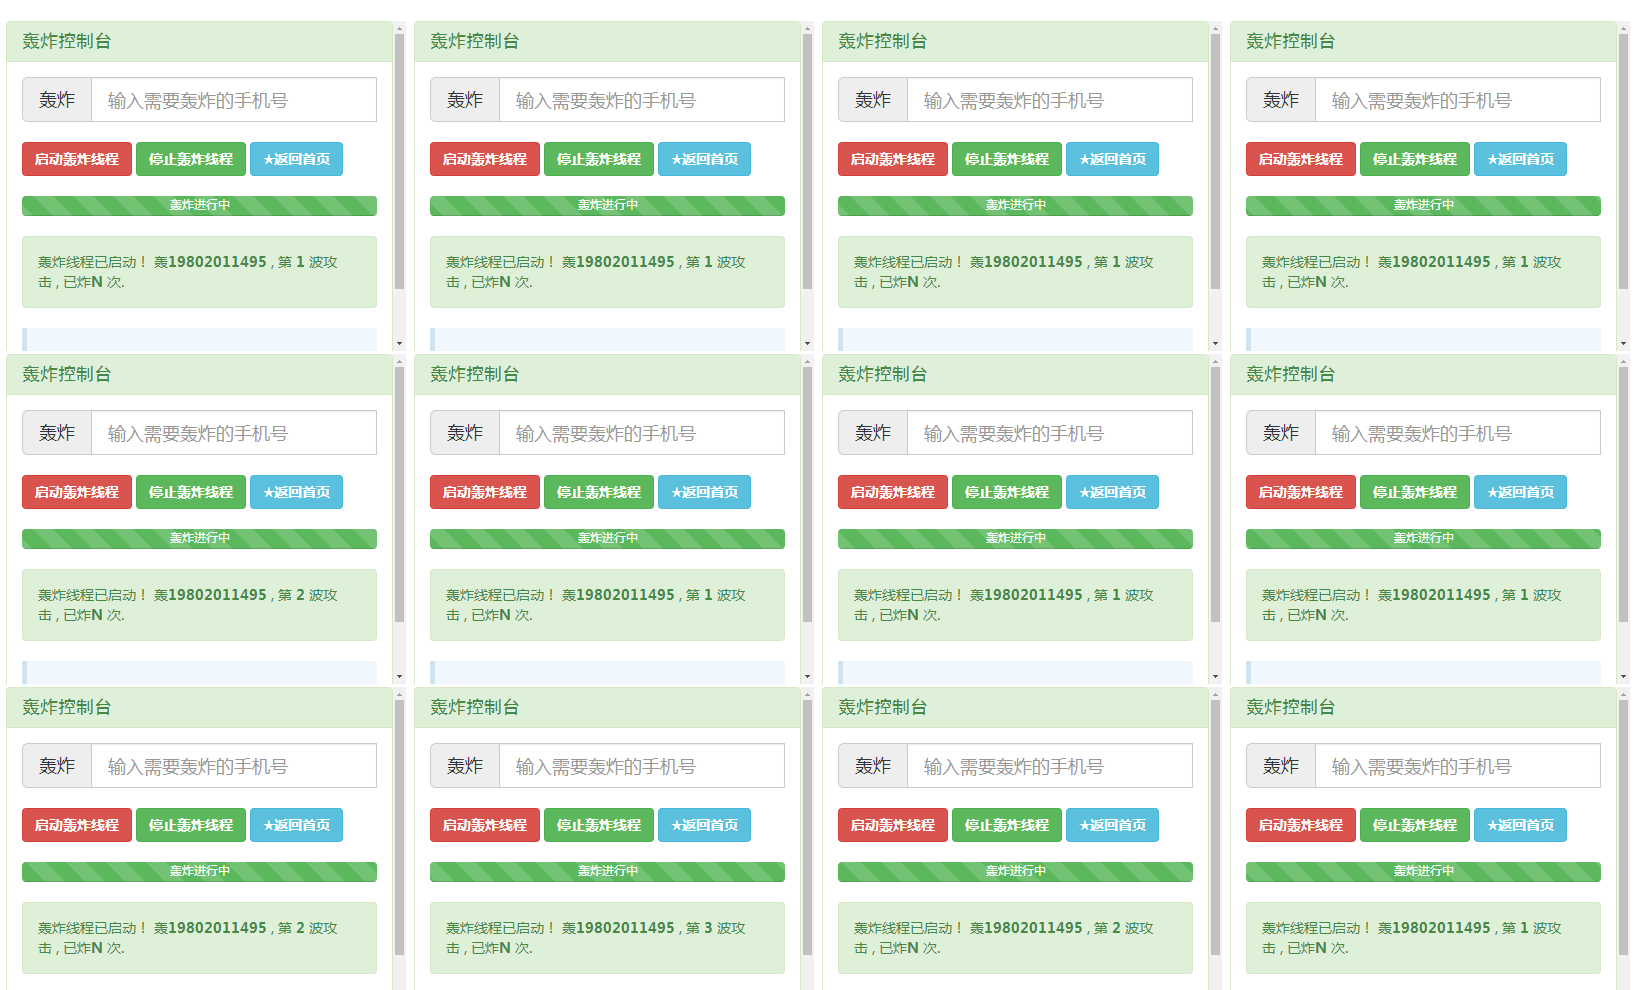The image size is (1642, 990).
Task: Click ★返回首页 in the top-right panel
Action: [1520, 159]
